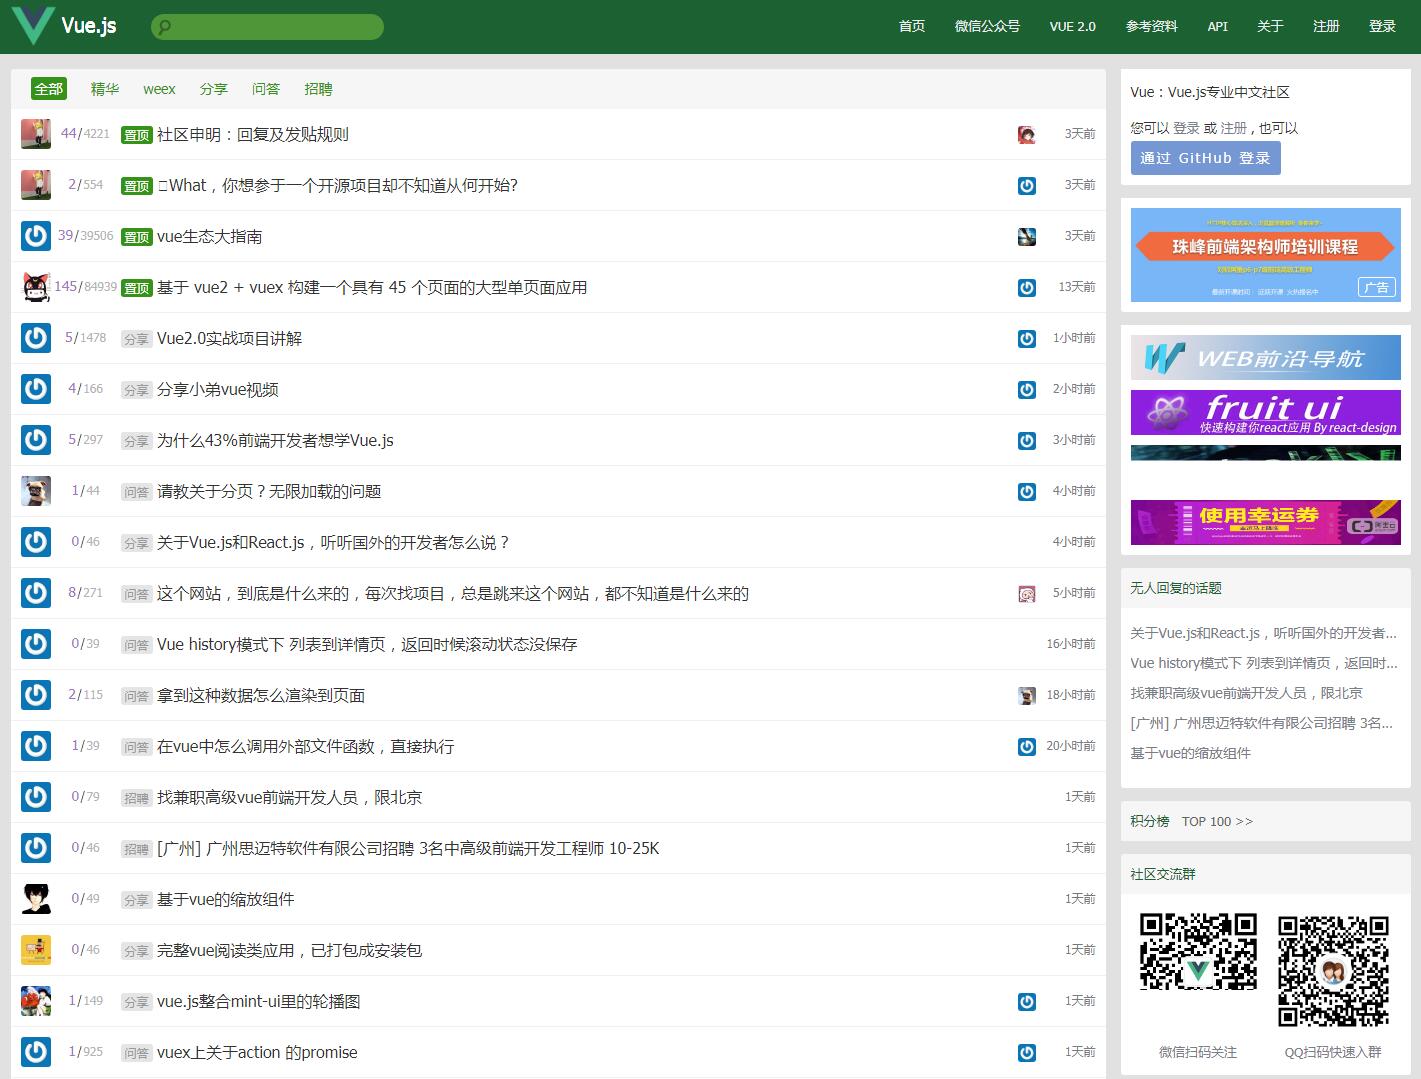Click author avatar of 基于vue的缩放组件 post
The image size is (1421, 1079).
click(x=36, y=899)
